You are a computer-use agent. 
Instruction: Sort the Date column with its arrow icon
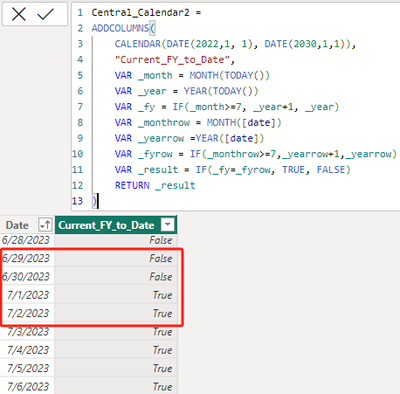[45, 225]
